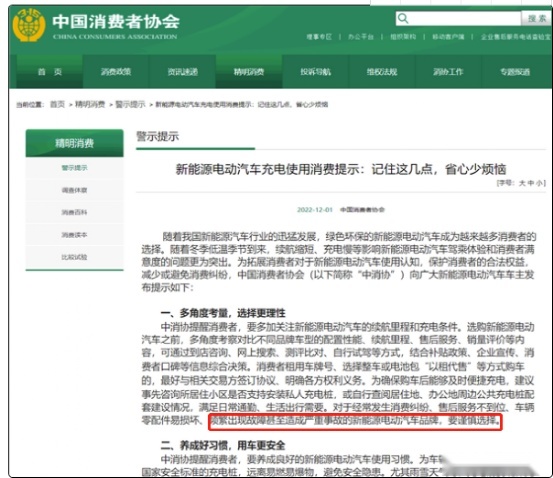Click inside the search text field

click(x=465, y=18)
